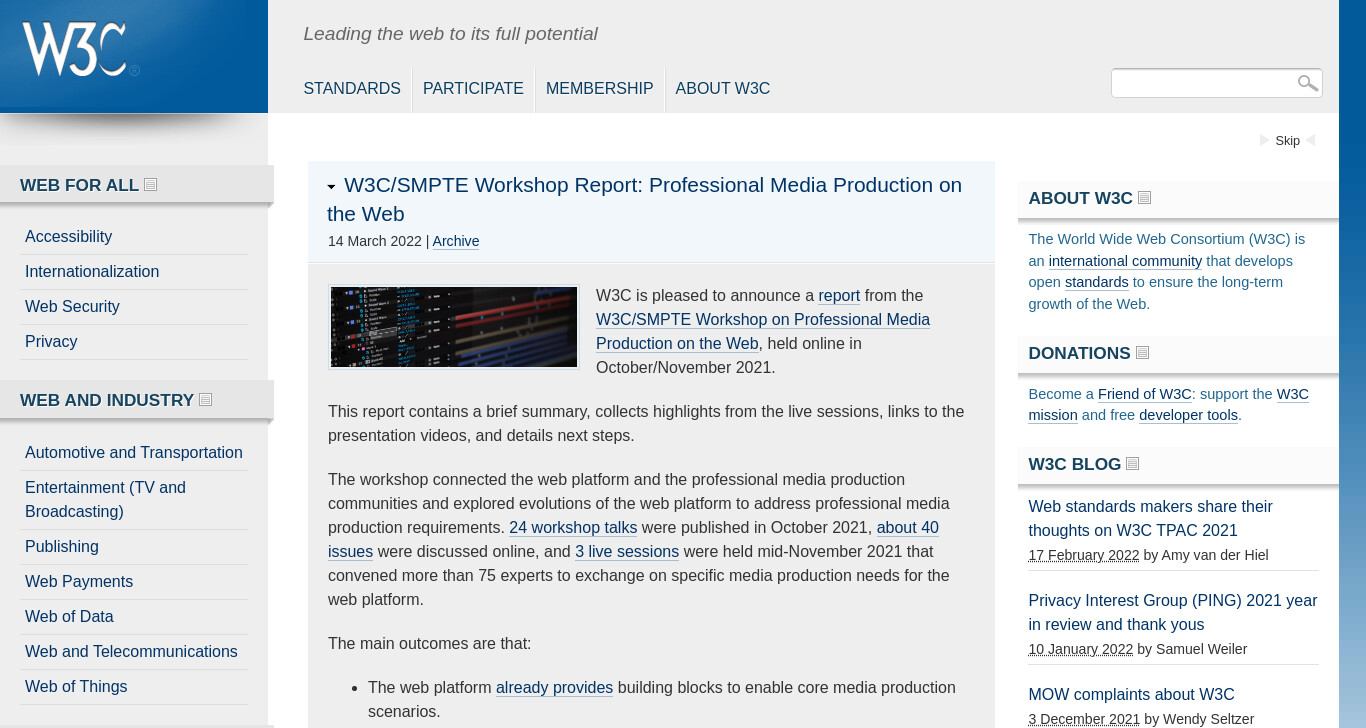Click the left arrow before Skip

(x=1264, y=140)
